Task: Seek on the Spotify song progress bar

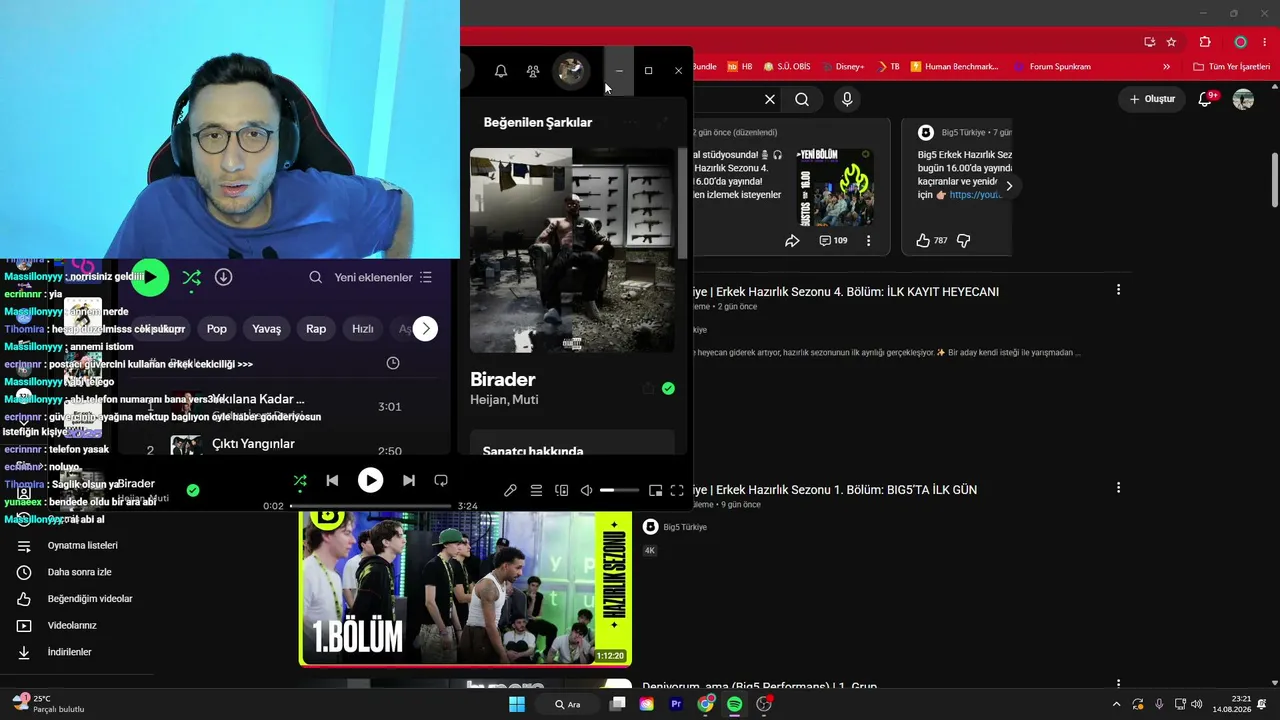Action: tap(371, 506)
